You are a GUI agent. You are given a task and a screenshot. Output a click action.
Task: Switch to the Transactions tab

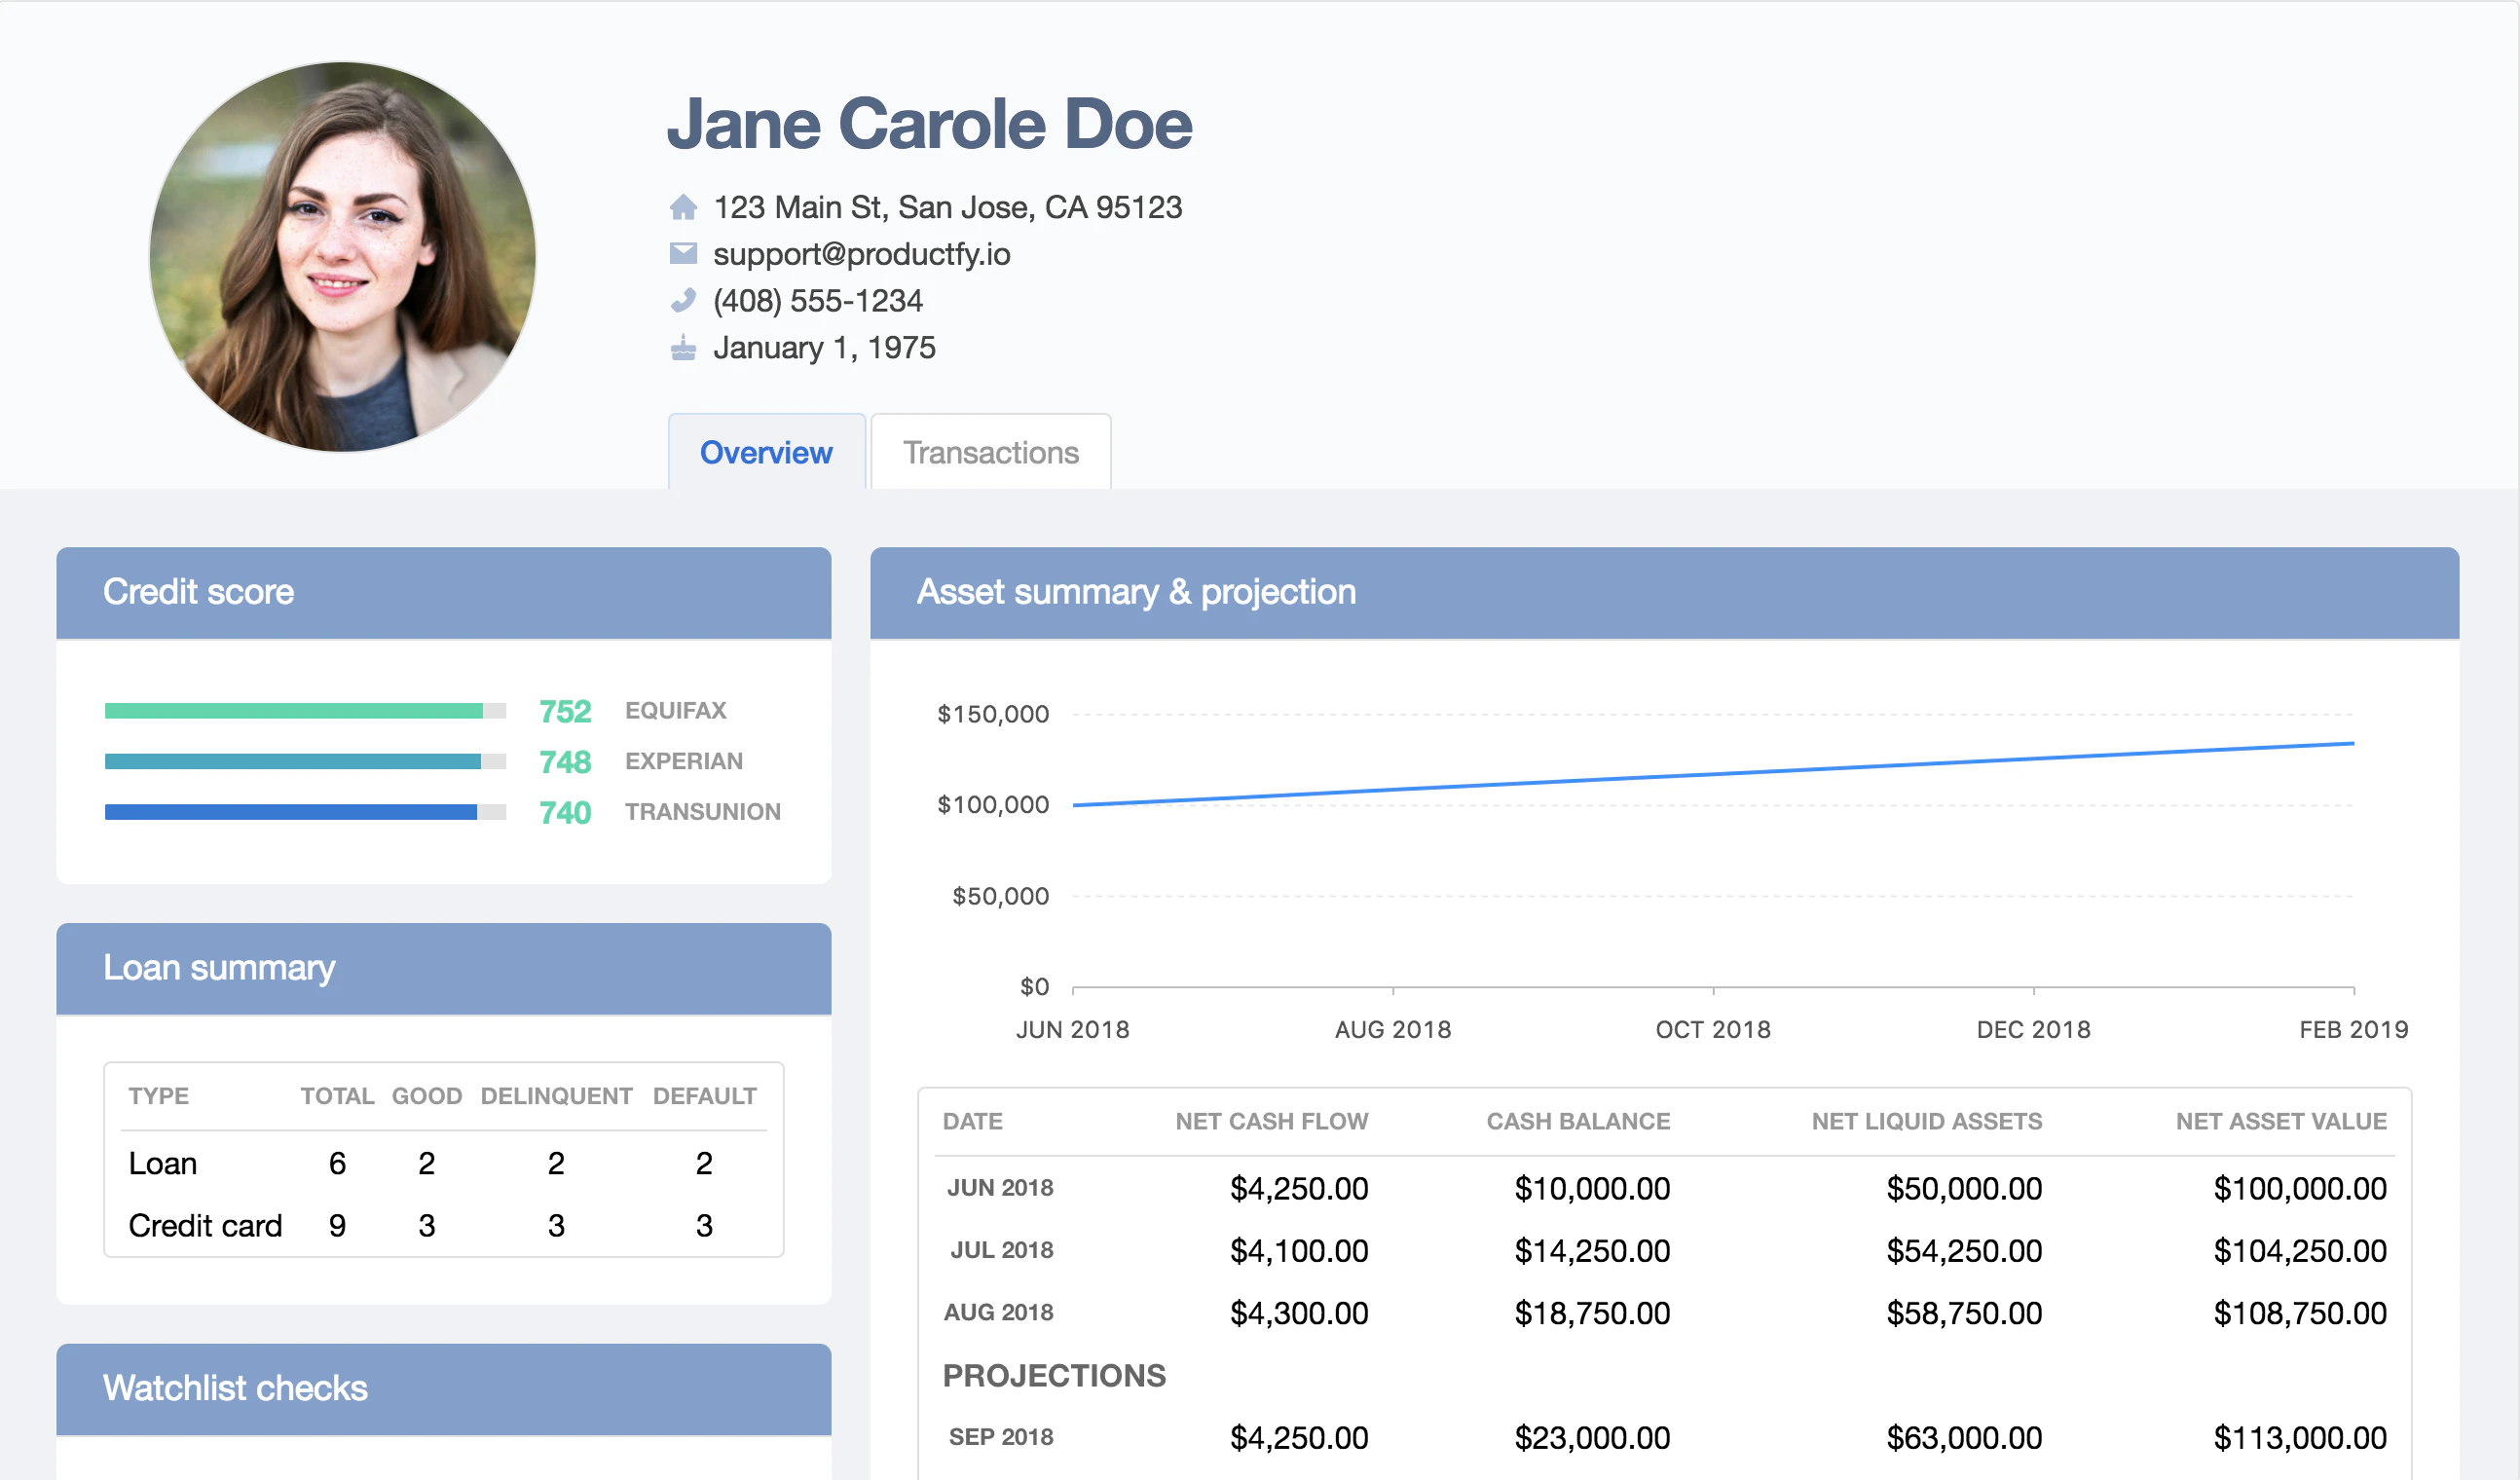click(990, 452)
